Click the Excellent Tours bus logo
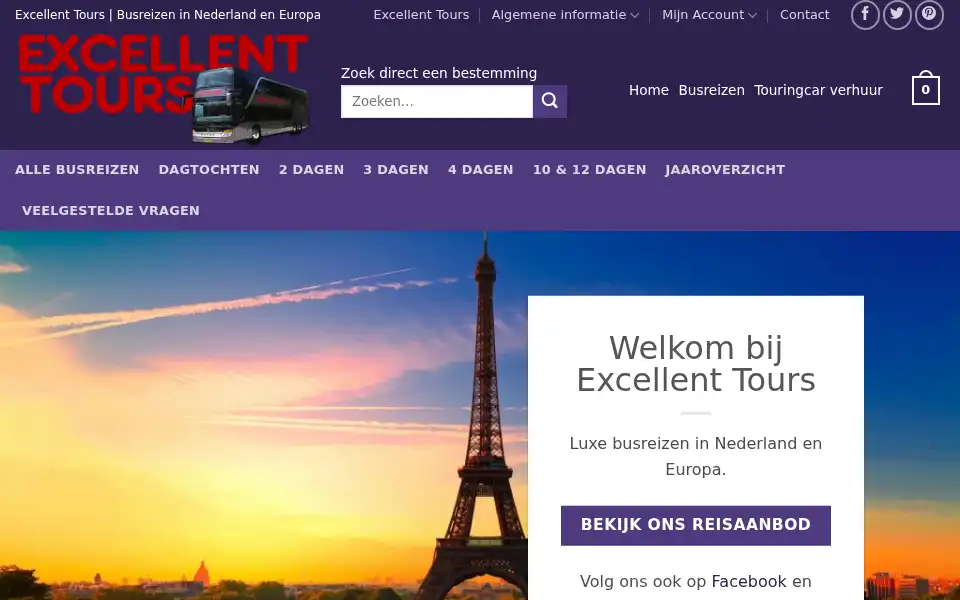This screenshot has width=960, height=600. [163, 89]
